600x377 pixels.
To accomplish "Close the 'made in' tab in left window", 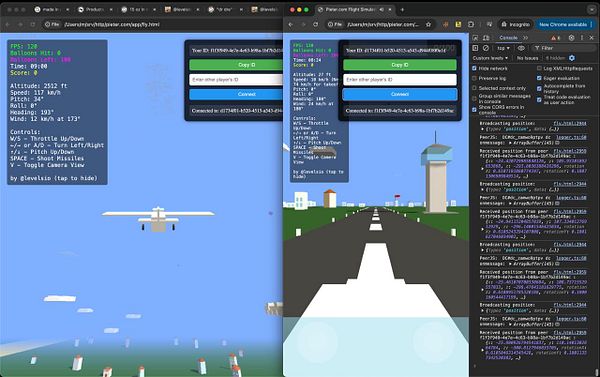I will pyautogui.click(x=67, y=10).
